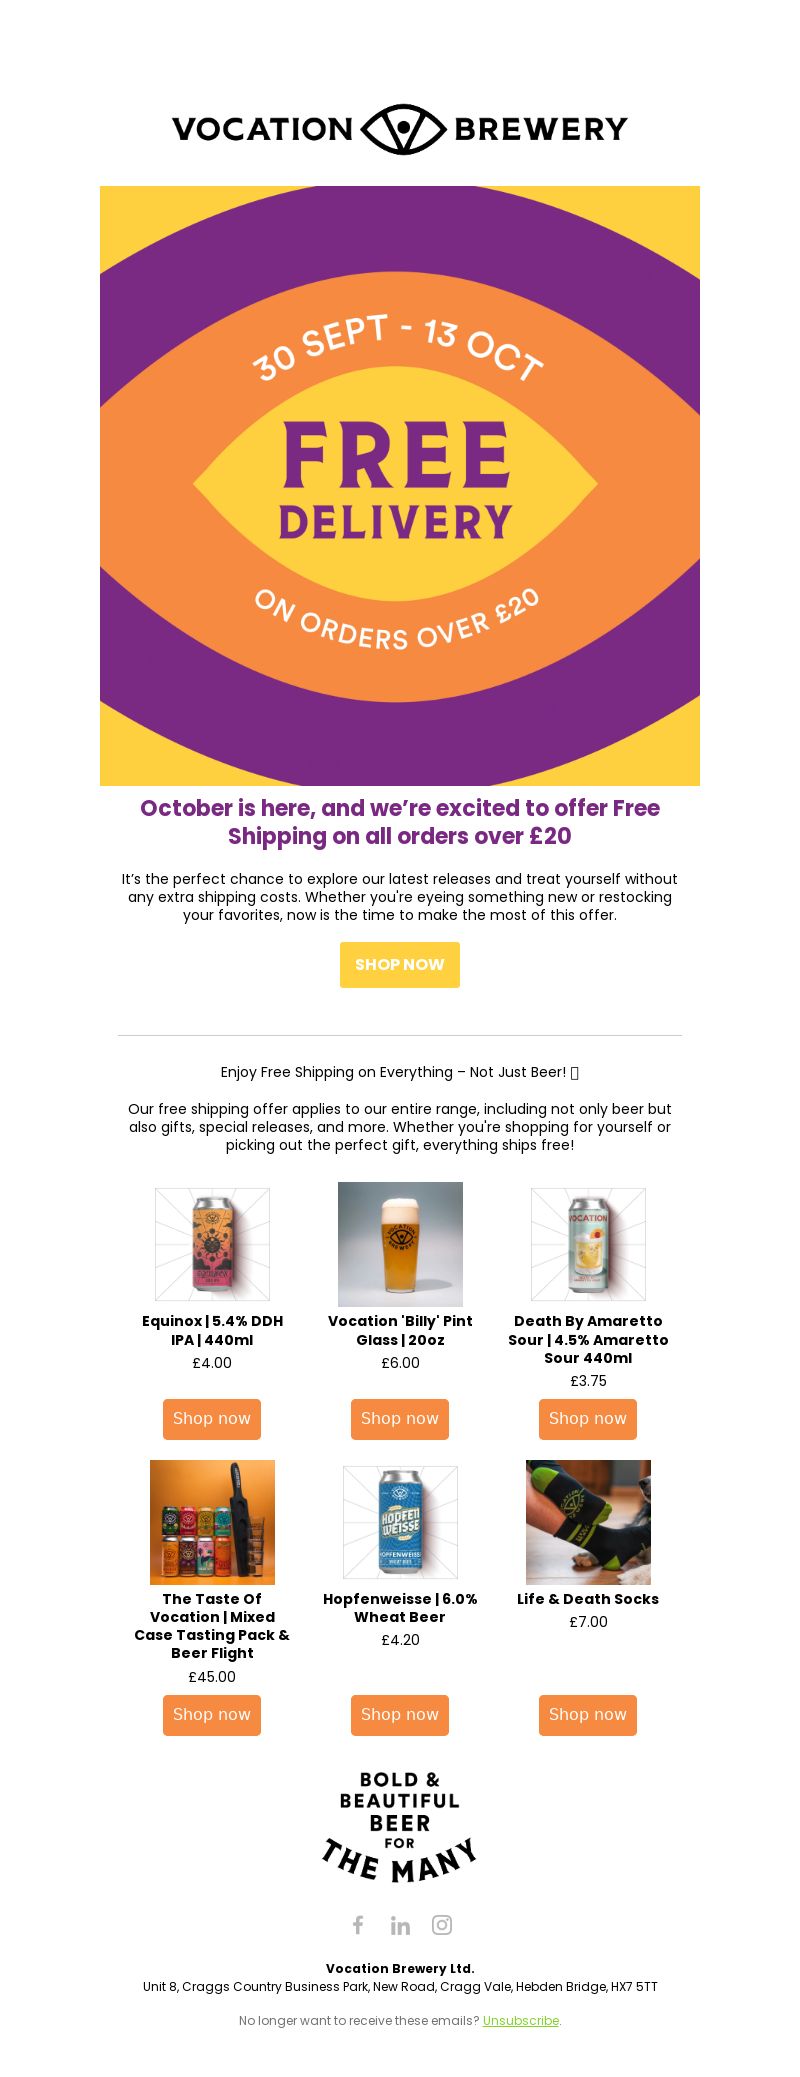Open the Billy pint glass photo
Image resolution: width=800 pixels, height=2077 pixels.
400,1244
